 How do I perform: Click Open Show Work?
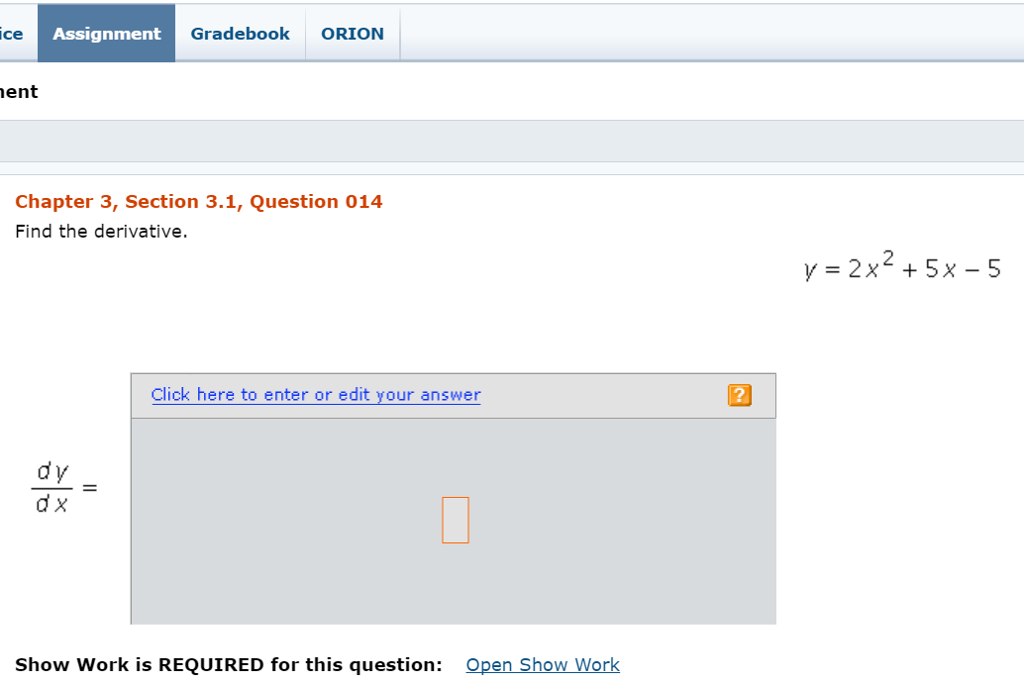tap(542, 664)
